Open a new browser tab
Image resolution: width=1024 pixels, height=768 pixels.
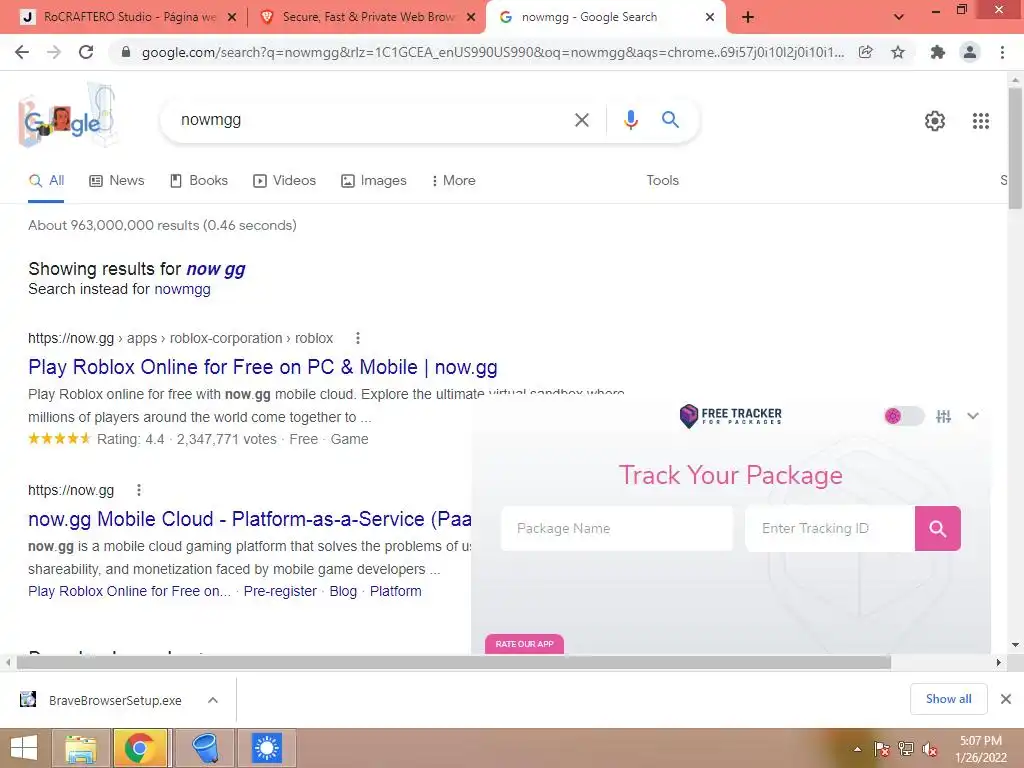pos(748,17)
